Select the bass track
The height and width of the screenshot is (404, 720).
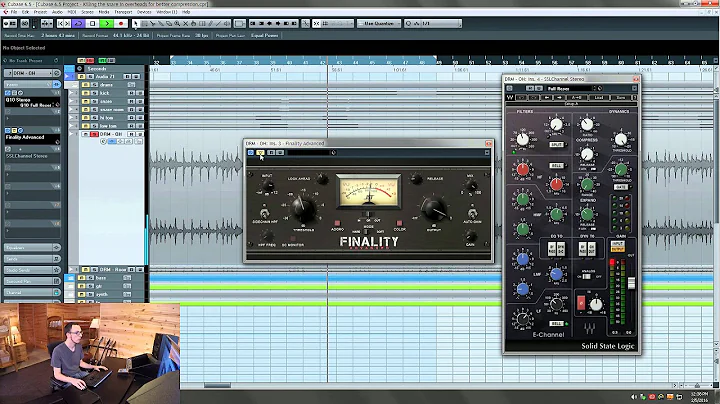(x=101, y=278)
